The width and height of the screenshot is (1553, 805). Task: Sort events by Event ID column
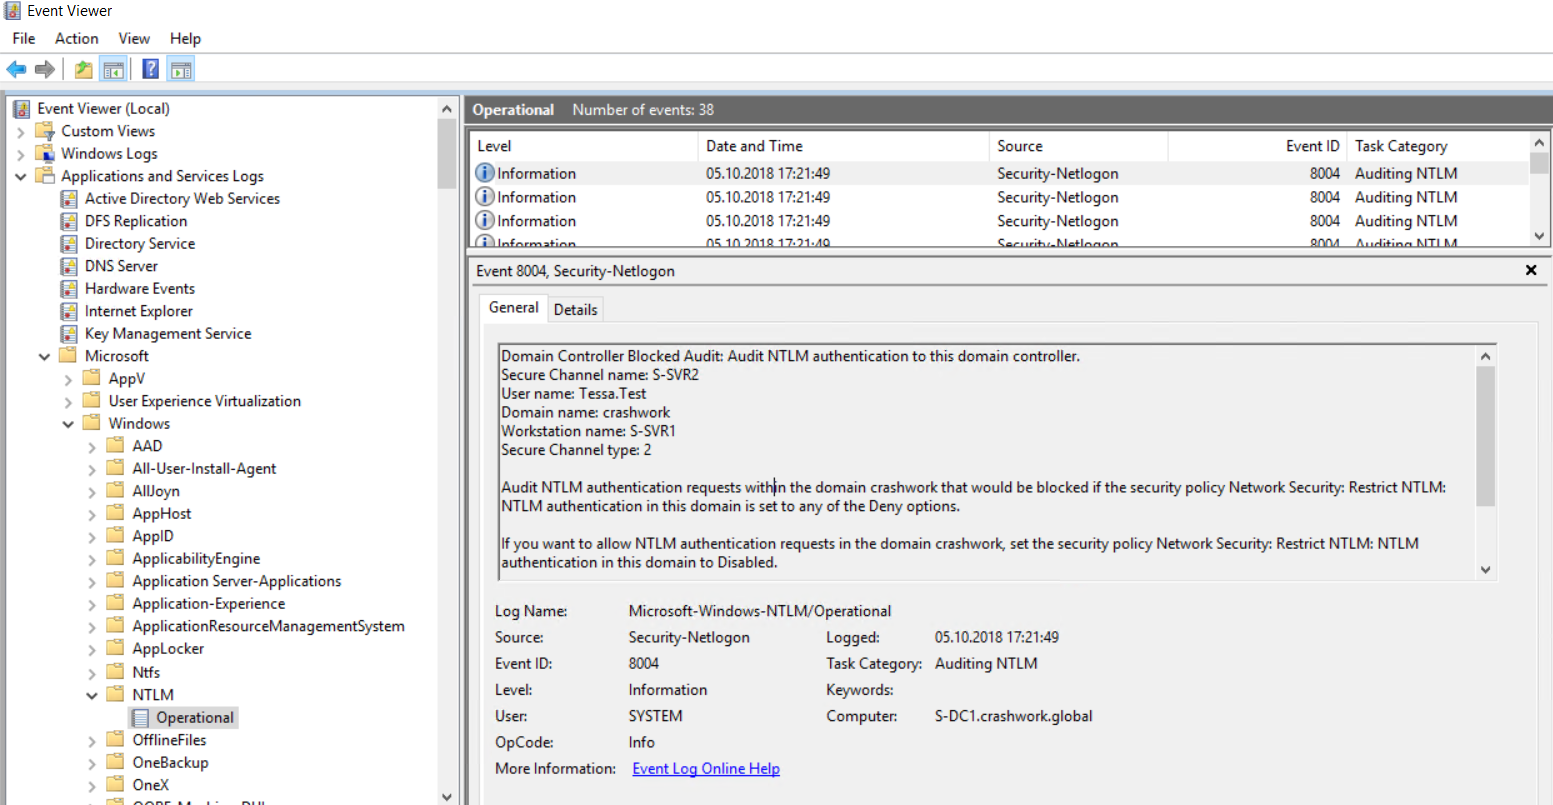[1257, 146]
